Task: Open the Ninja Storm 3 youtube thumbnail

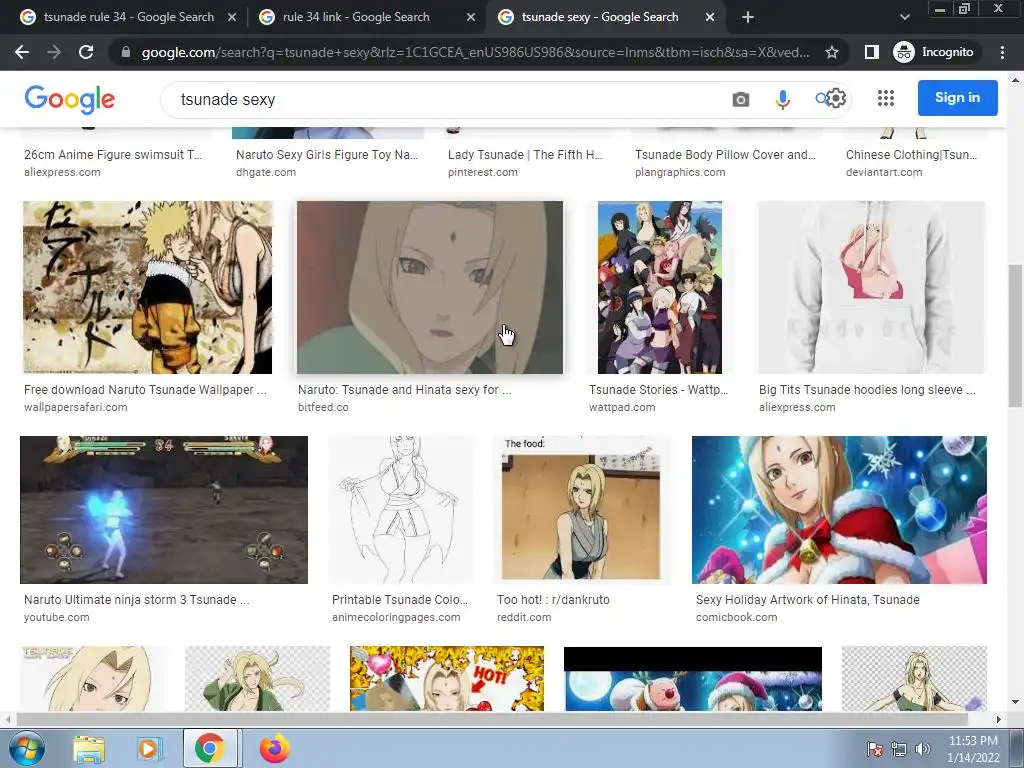Action: [x=164, y=510]
